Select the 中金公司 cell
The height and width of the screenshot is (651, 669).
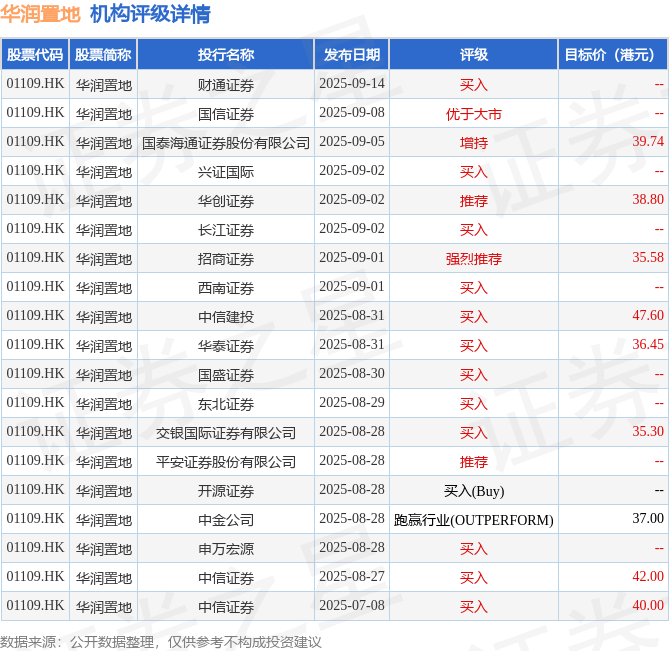226,520
